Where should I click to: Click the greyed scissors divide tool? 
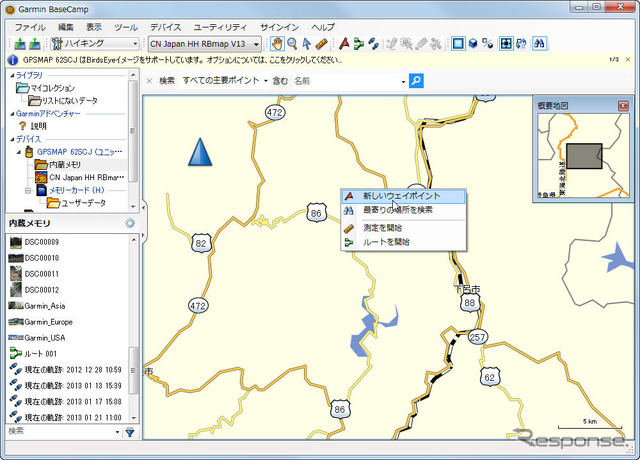click(436, 43)
